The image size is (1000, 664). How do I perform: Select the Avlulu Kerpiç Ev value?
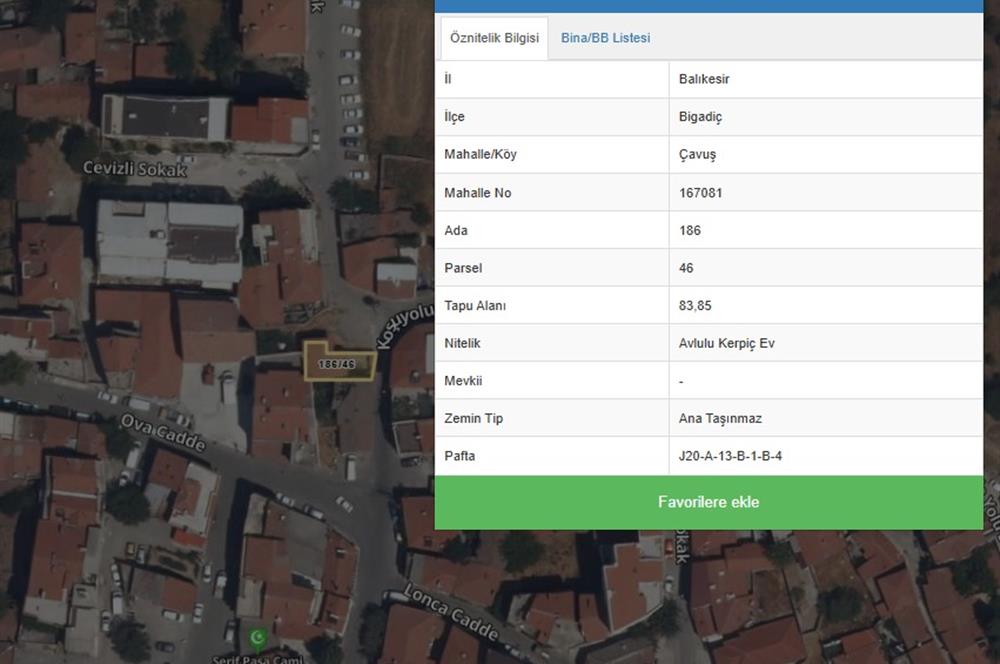(x=726, y=343)
